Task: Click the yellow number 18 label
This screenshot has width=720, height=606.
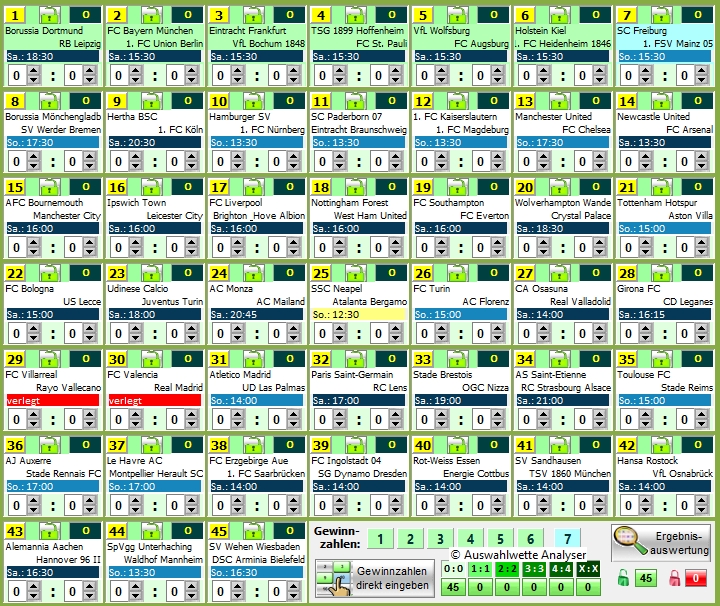Action: click(x=321, y=187)
